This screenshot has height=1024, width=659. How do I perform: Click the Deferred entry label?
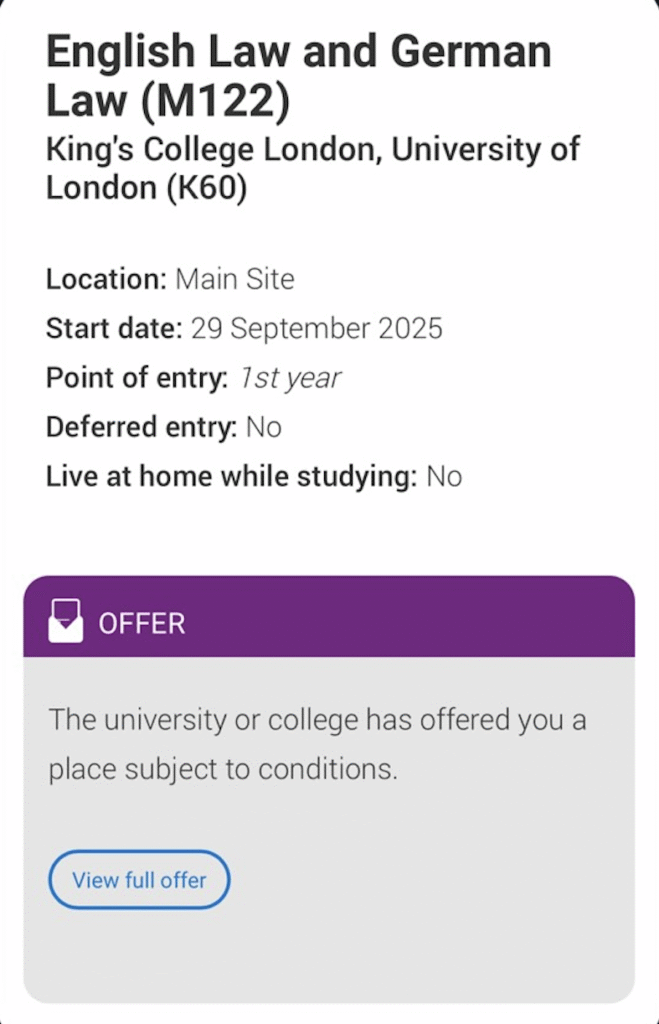141,428
